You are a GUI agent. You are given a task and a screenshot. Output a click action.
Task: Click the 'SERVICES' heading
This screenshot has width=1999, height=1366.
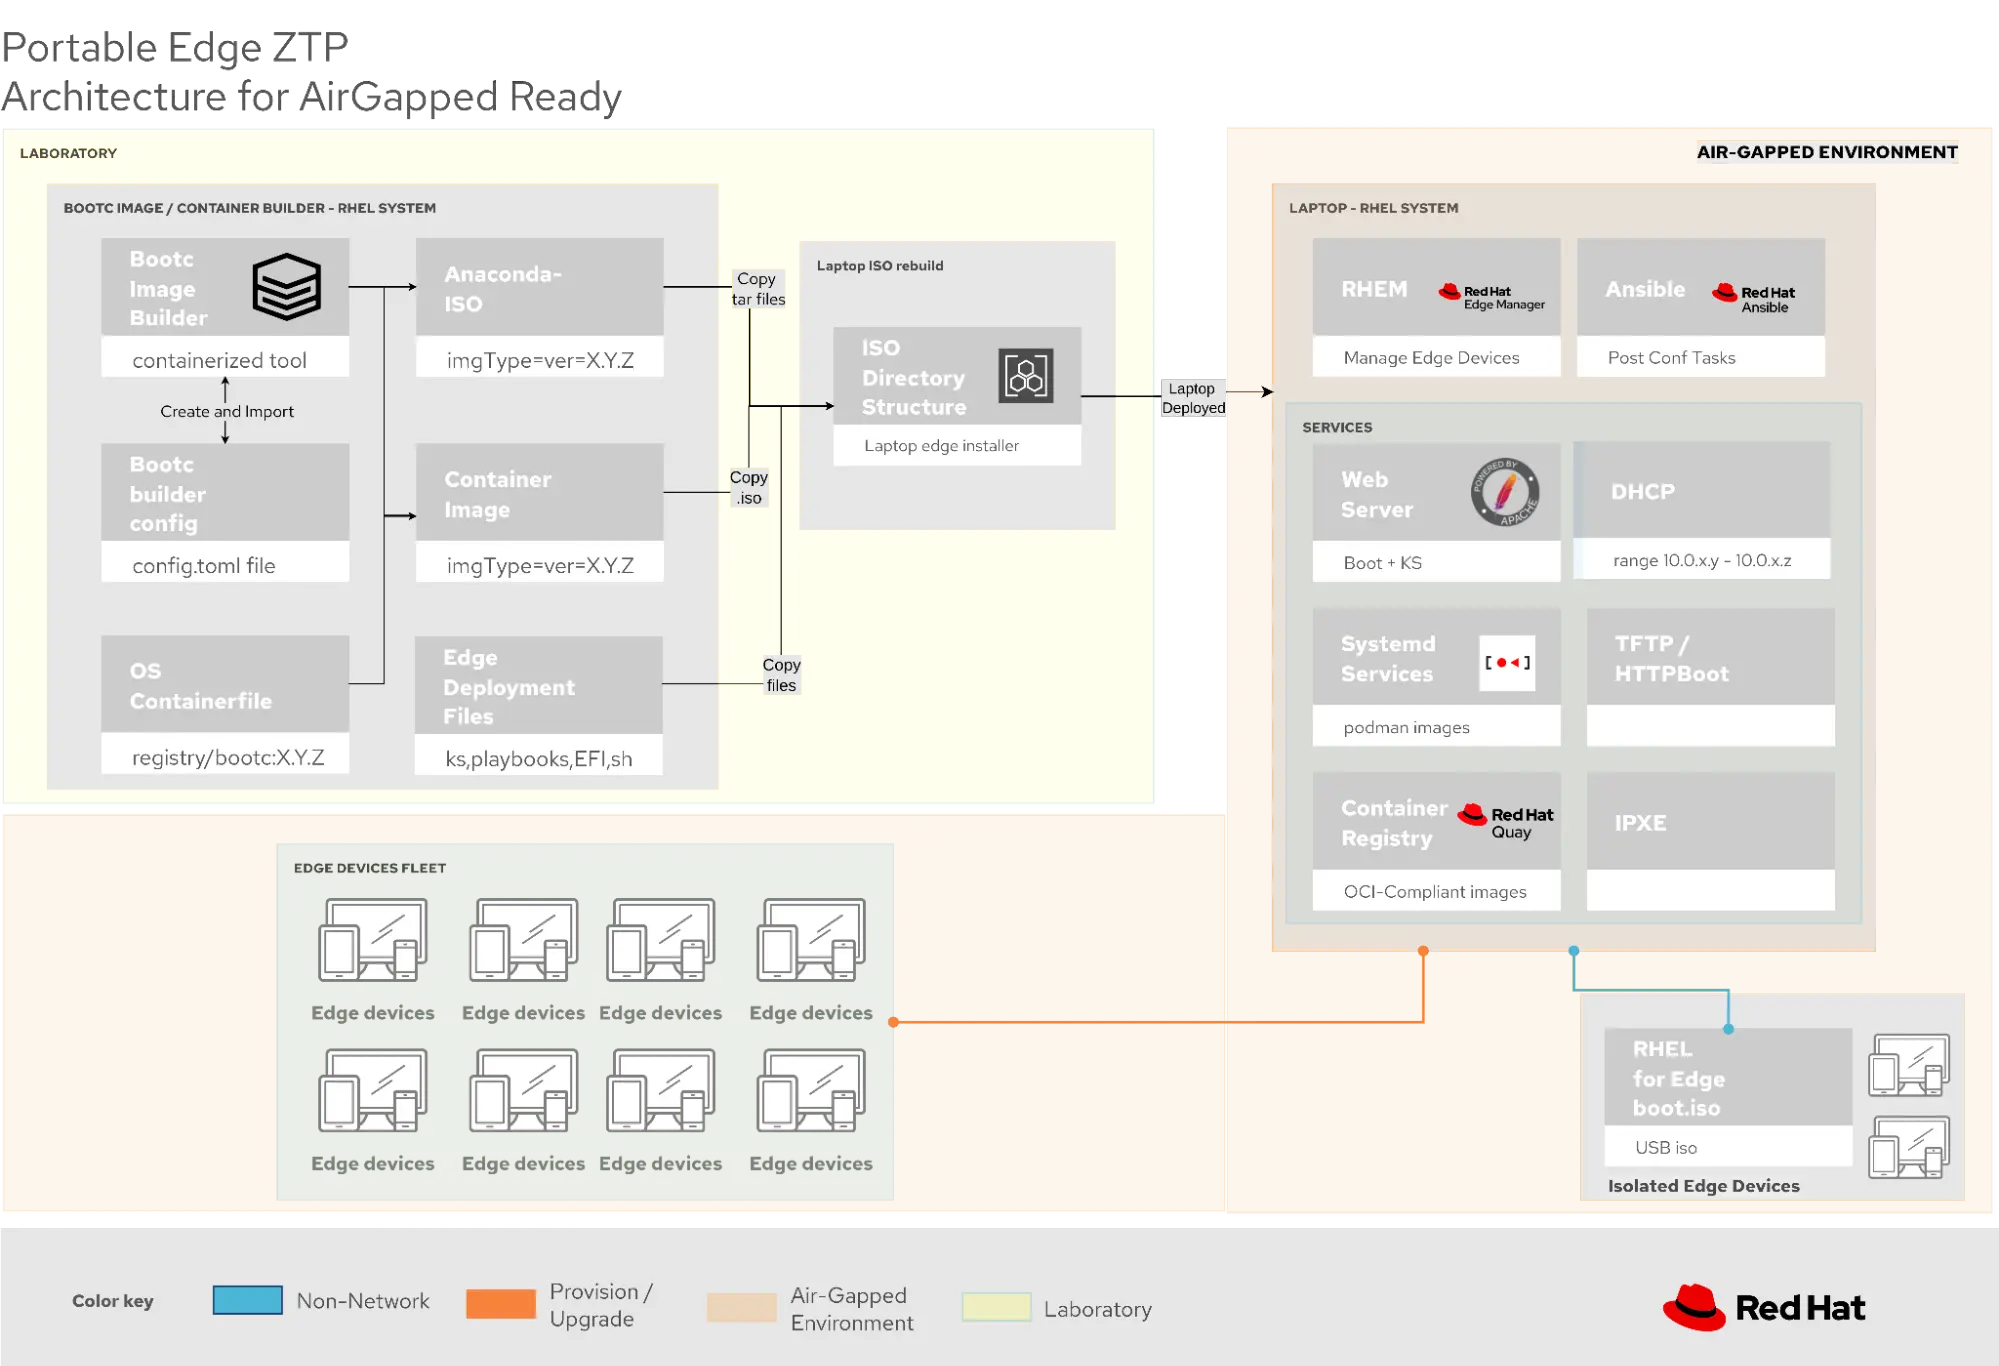tap(1337, 427)
